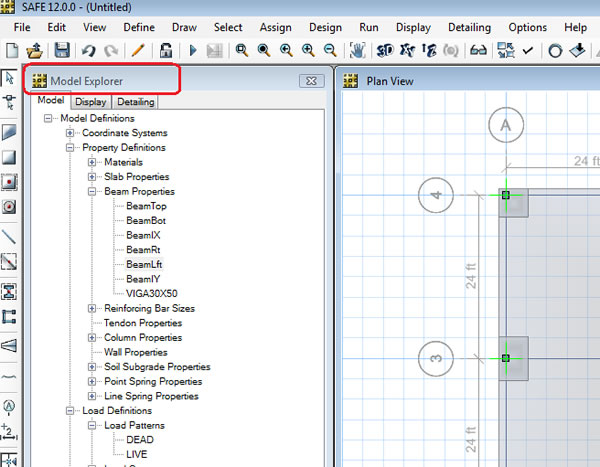600x467 pixels.
Task: Close the Model Explorer panel
Action: tap(311, 81)
